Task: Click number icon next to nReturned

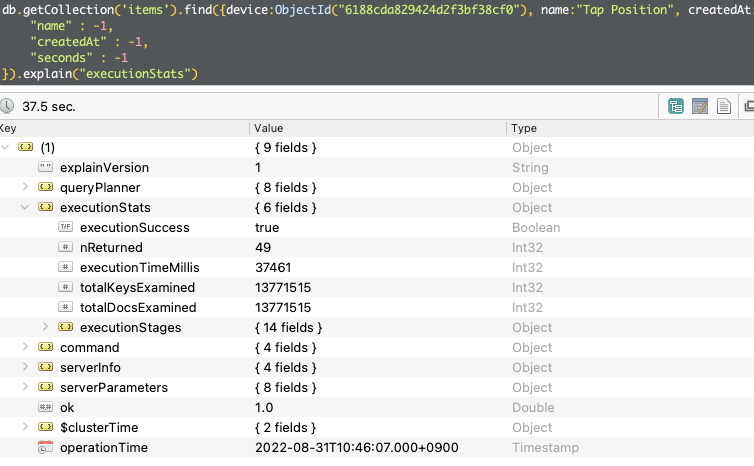Action: pos(65,247)
